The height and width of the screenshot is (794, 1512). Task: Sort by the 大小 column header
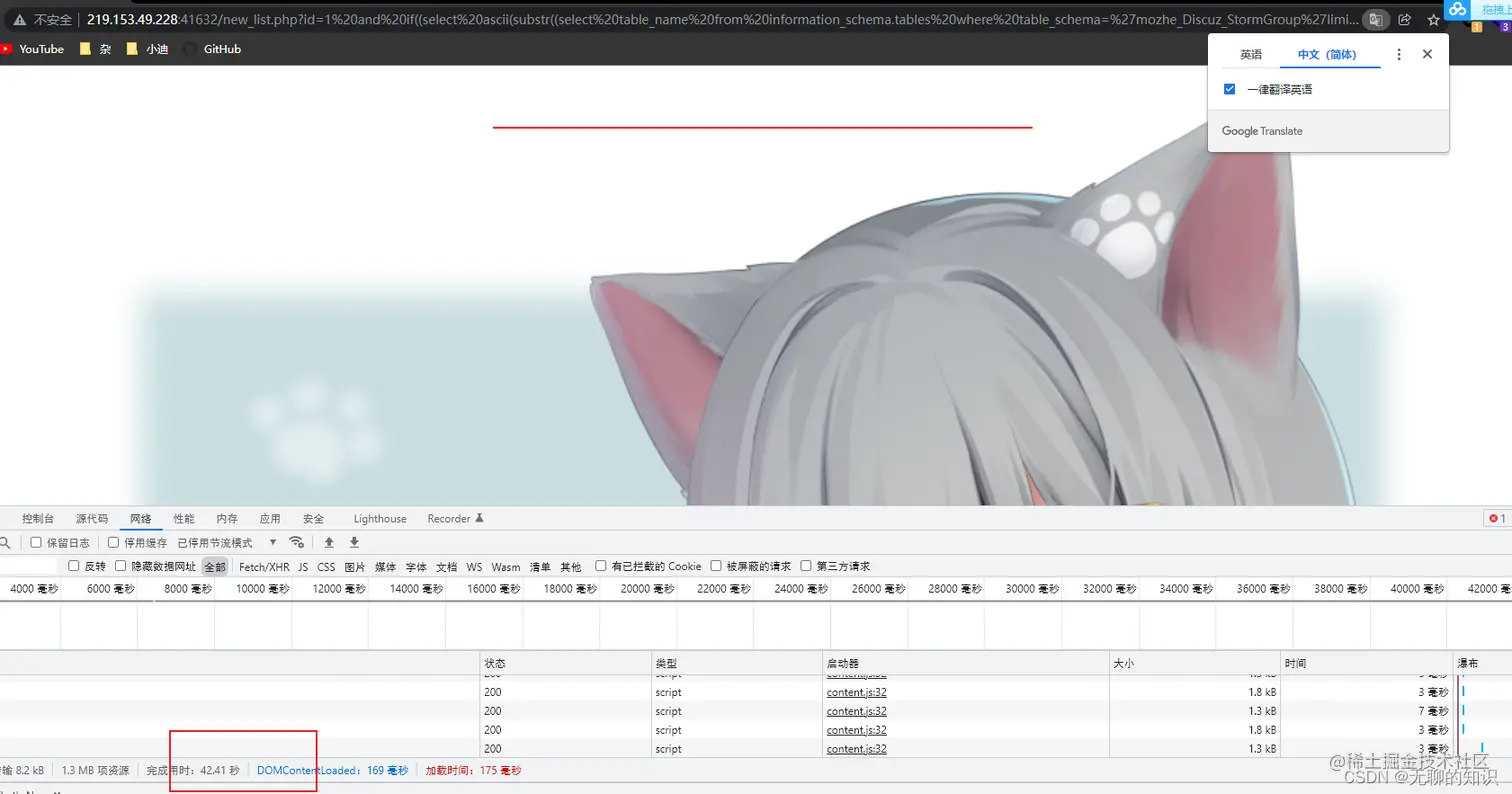click(1195, 663)
